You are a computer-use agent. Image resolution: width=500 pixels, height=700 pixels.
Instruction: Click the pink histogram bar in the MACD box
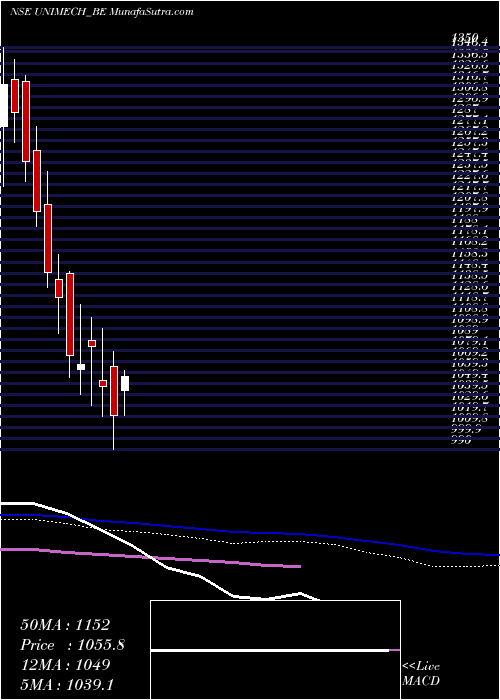point(395,650)
